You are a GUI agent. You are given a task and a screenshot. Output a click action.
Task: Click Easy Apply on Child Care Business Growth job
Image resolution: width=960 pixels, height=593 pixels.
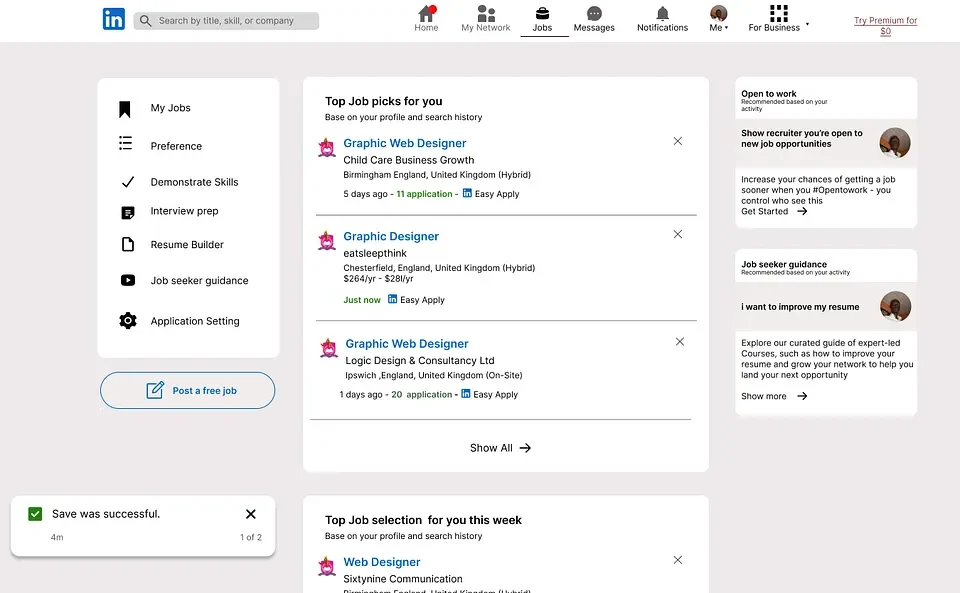491,193
